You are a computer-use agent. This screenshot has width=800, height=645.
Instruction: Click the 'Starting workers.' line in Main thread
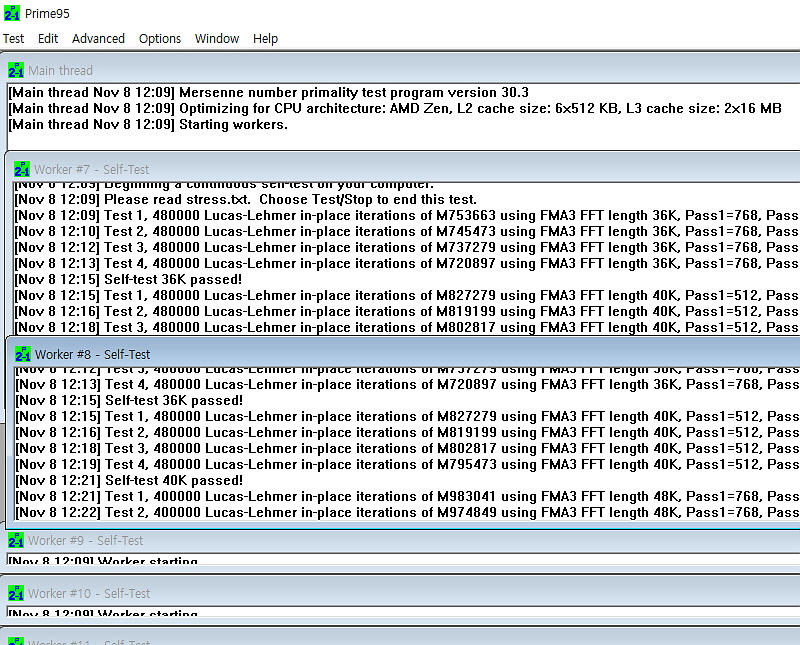[148, 125]
